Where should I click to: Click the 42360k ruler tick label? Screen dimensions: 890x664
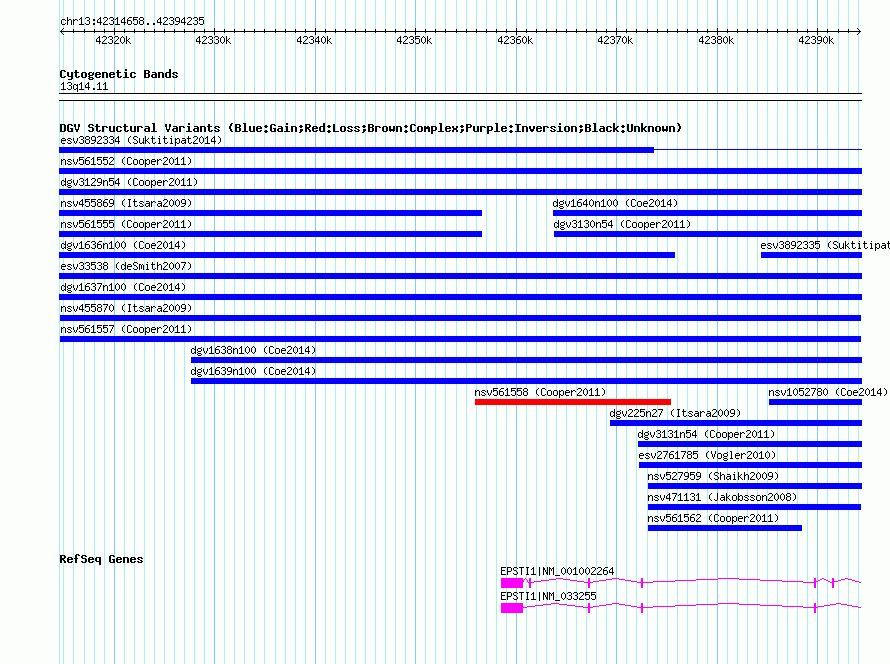[x=515, y=40]
